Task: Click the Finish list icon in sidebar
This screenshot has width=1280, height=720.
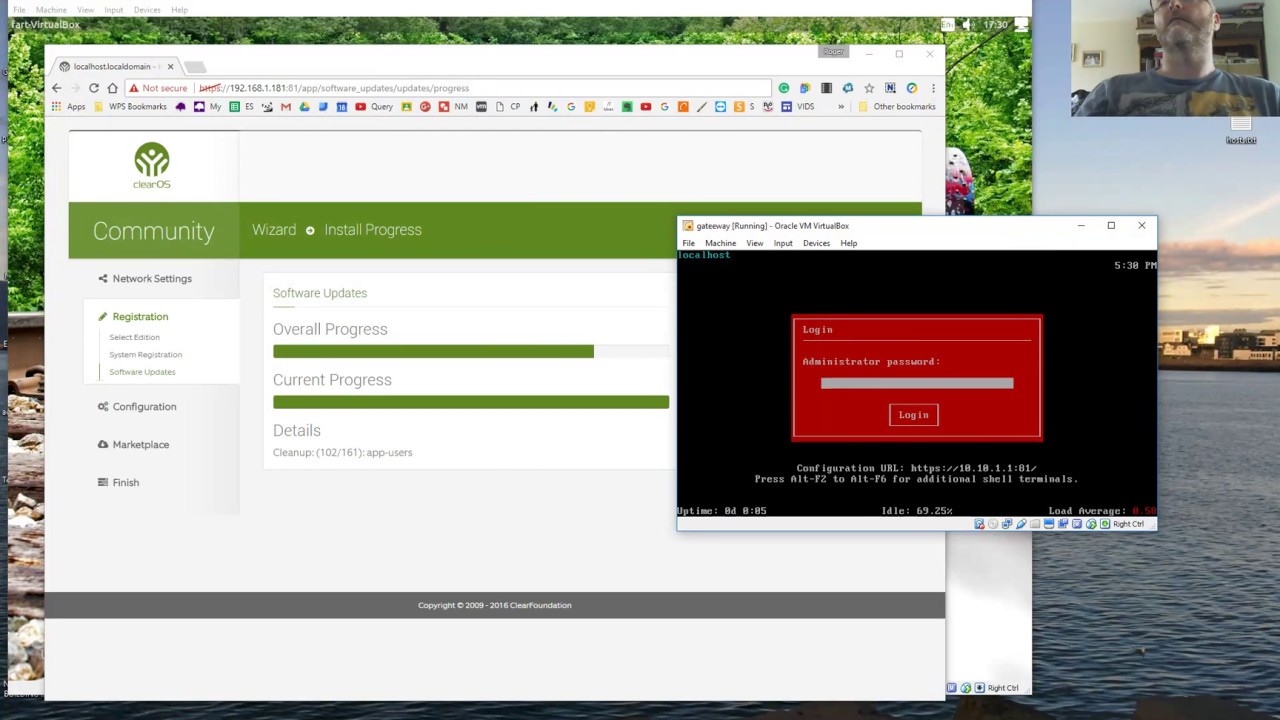Action: (103, 483)
